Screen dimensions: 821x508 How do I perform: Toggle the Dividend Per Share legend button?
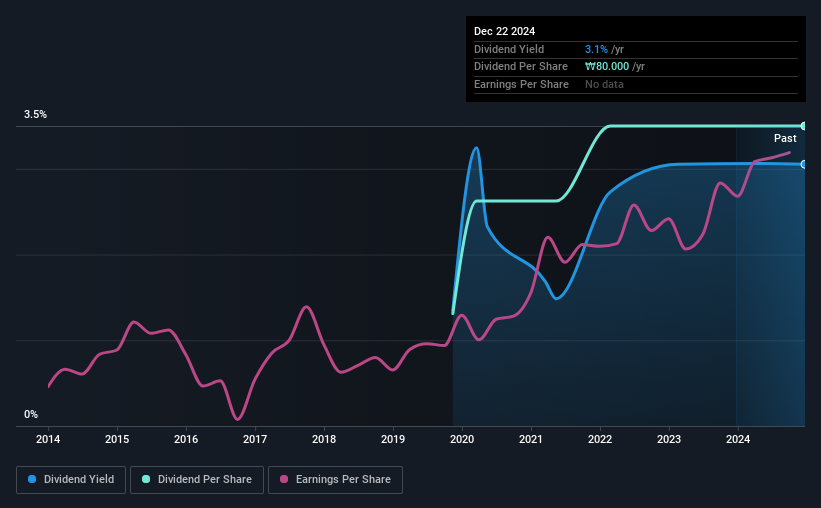[x=197, y=480]
